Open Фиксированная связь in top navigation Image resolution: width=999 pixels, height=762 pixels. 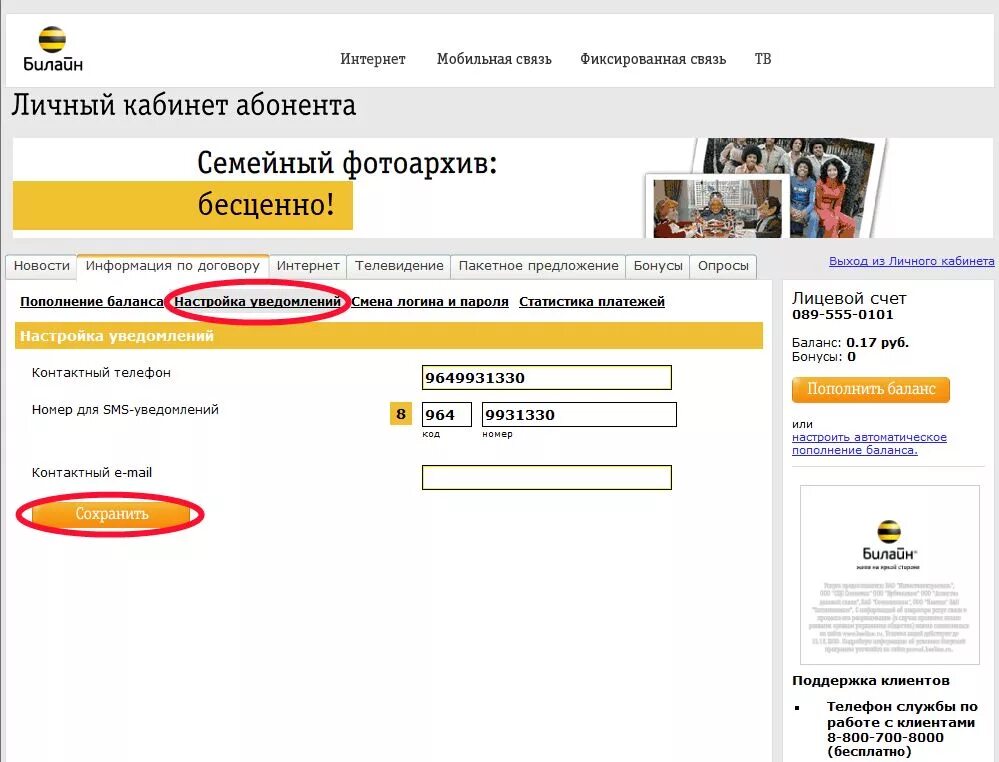[x=652, y=59]
